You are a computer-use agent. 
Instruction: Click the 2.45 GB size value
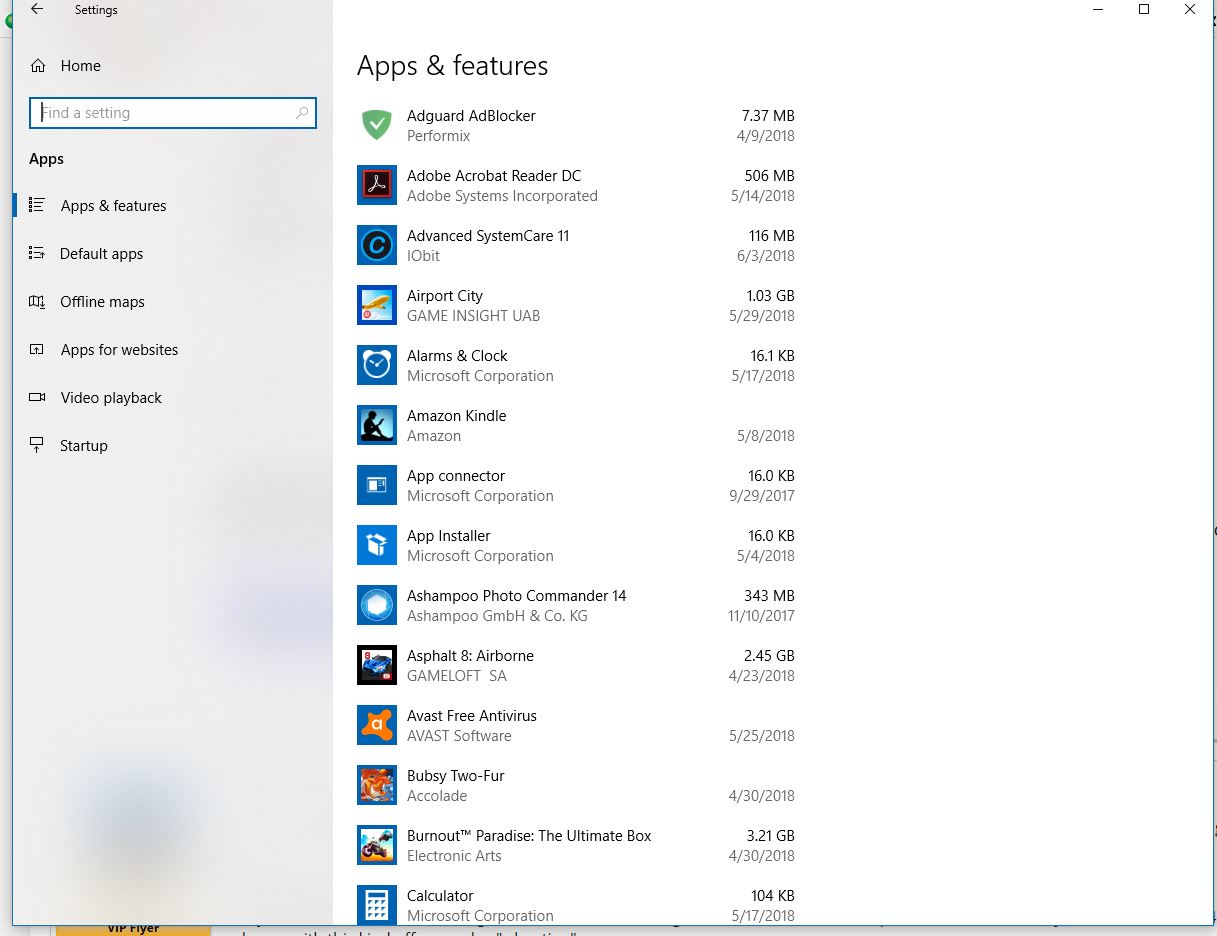pyautogui.click(x=770, y=656)
